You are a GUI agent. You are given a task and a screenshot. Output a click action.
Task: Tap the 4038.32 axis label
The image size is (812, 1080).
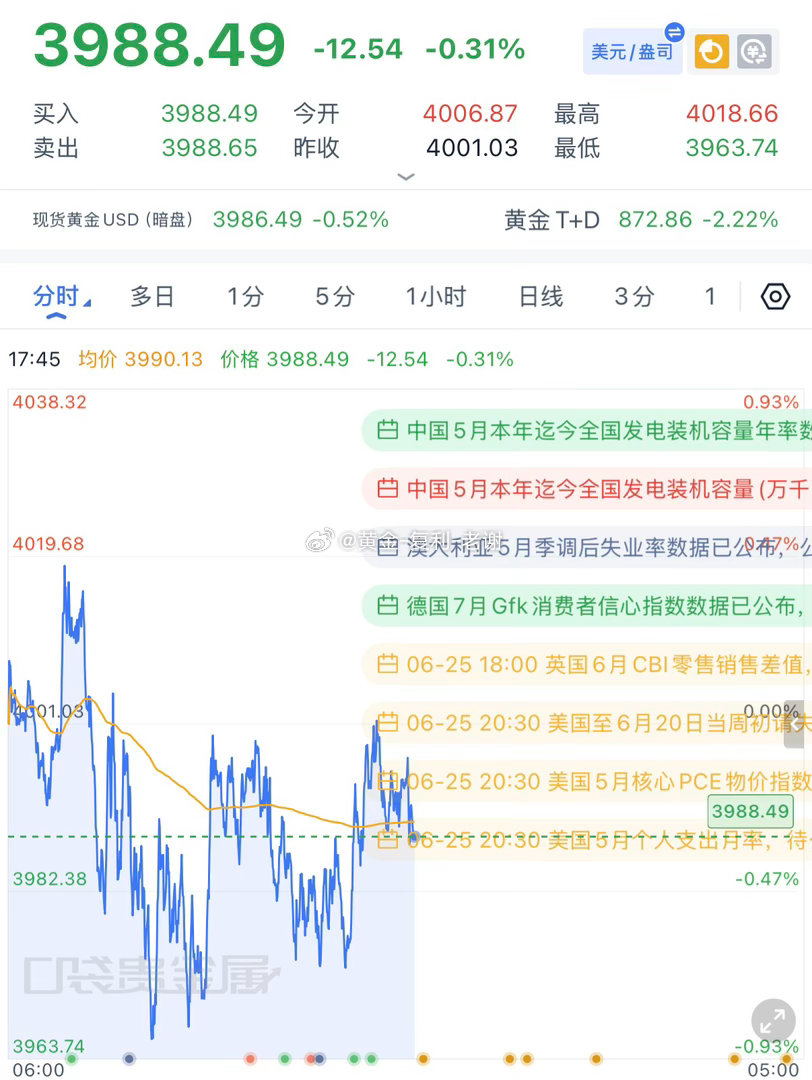[50, 402]
